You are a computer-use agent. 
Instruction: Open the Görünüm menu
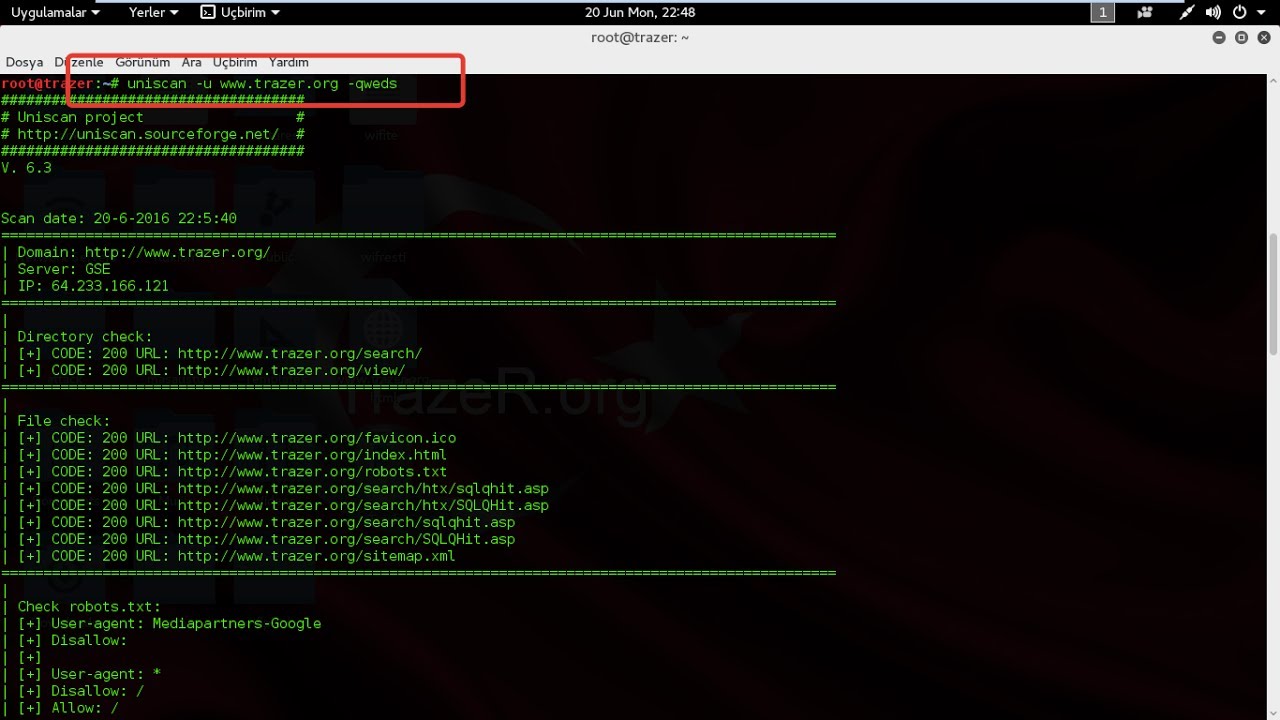[142, 62]
